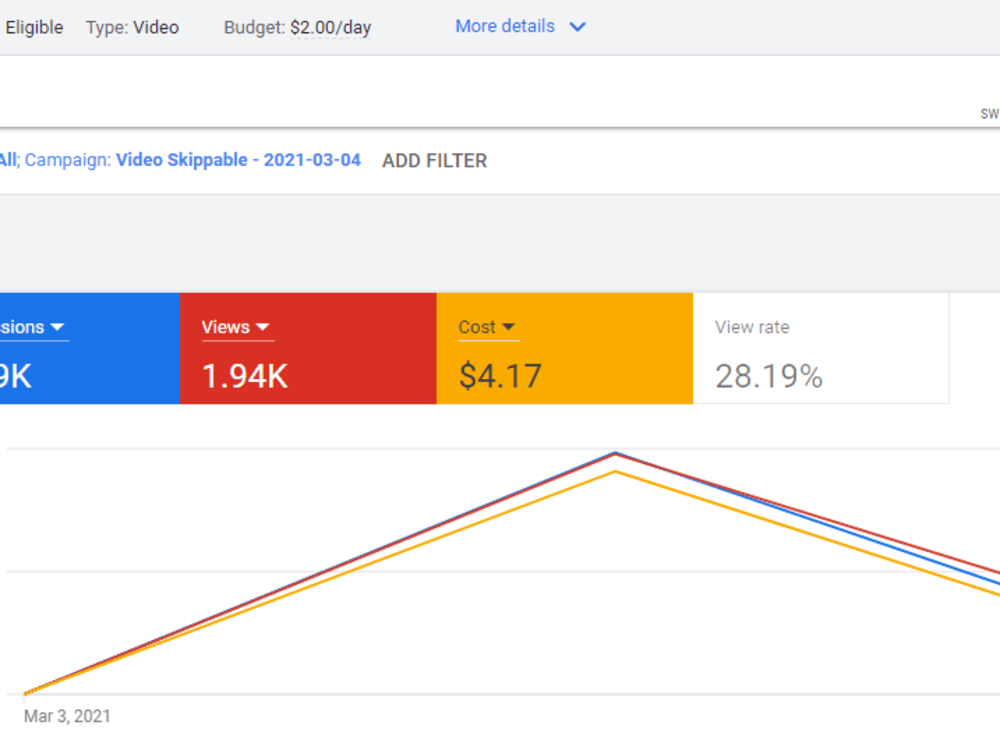Click the chart peak data point
The width and height of the screenshot is (1000, 750).
coord(615,453)
